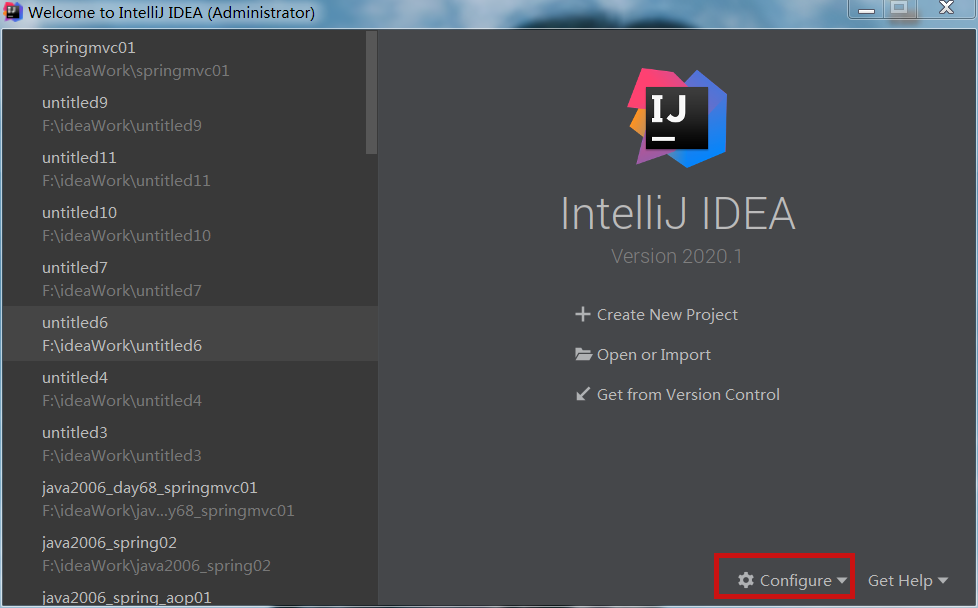The height and width of the screenshot is (608, 978).
Task: Click the path F:\ideaWork\java2006_spring02
Action: [x=156, y=566]
